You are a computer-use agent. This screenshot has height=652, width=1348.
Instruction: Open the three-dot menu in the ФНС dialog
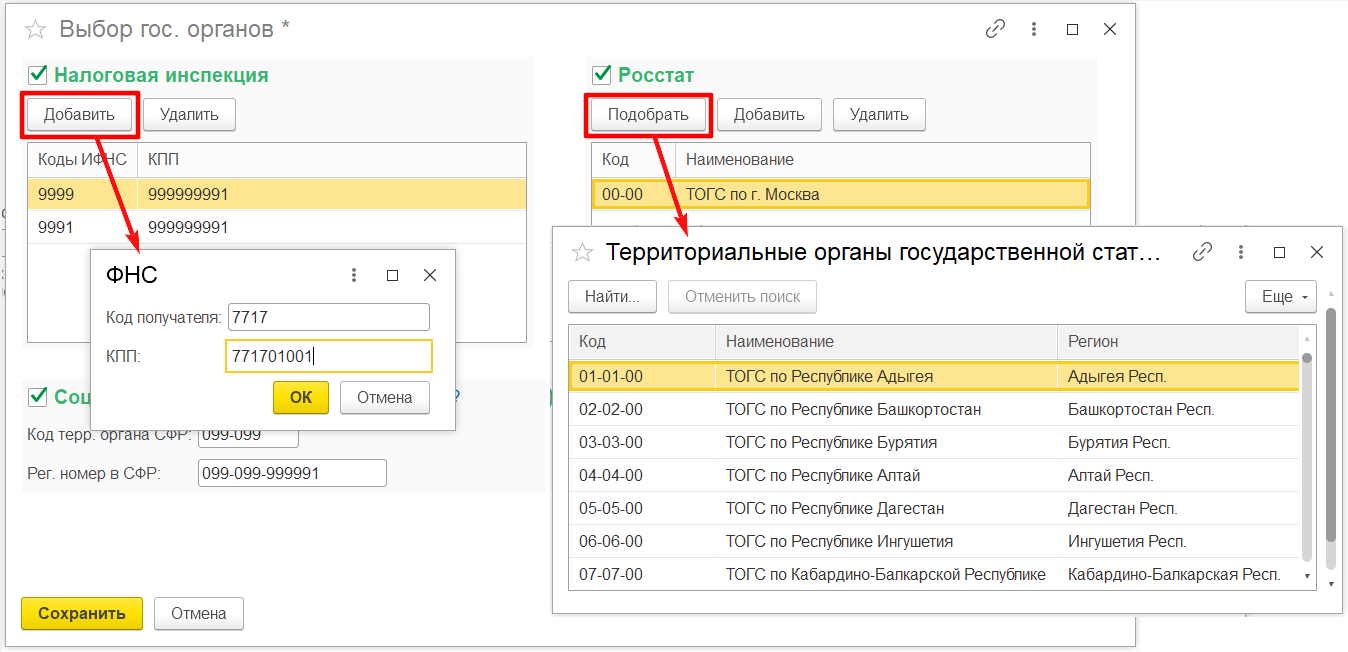(353, 275)
